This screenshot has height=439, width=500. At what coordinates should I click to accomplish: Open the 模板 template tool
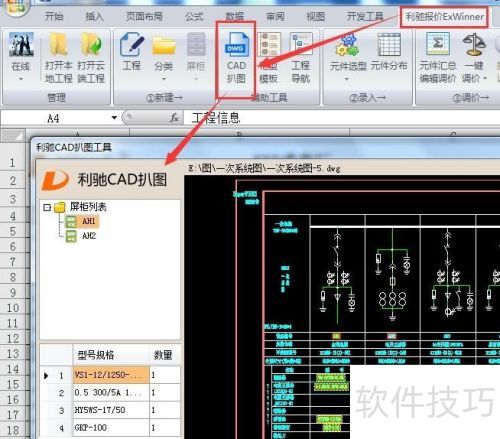[x=268, y=57]
